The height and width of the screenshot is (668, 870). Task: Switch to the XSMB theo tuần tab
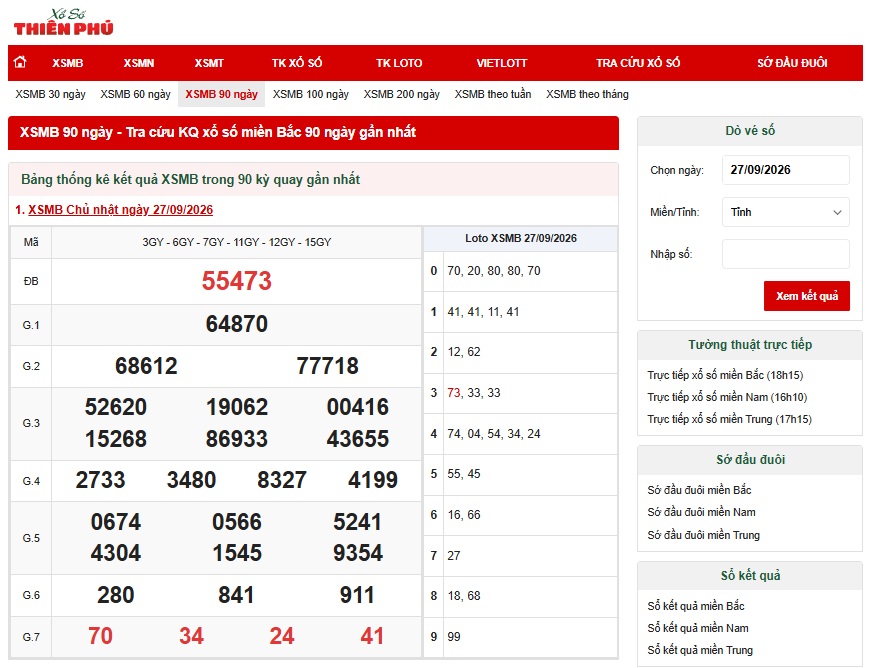[x=493, y=94]
